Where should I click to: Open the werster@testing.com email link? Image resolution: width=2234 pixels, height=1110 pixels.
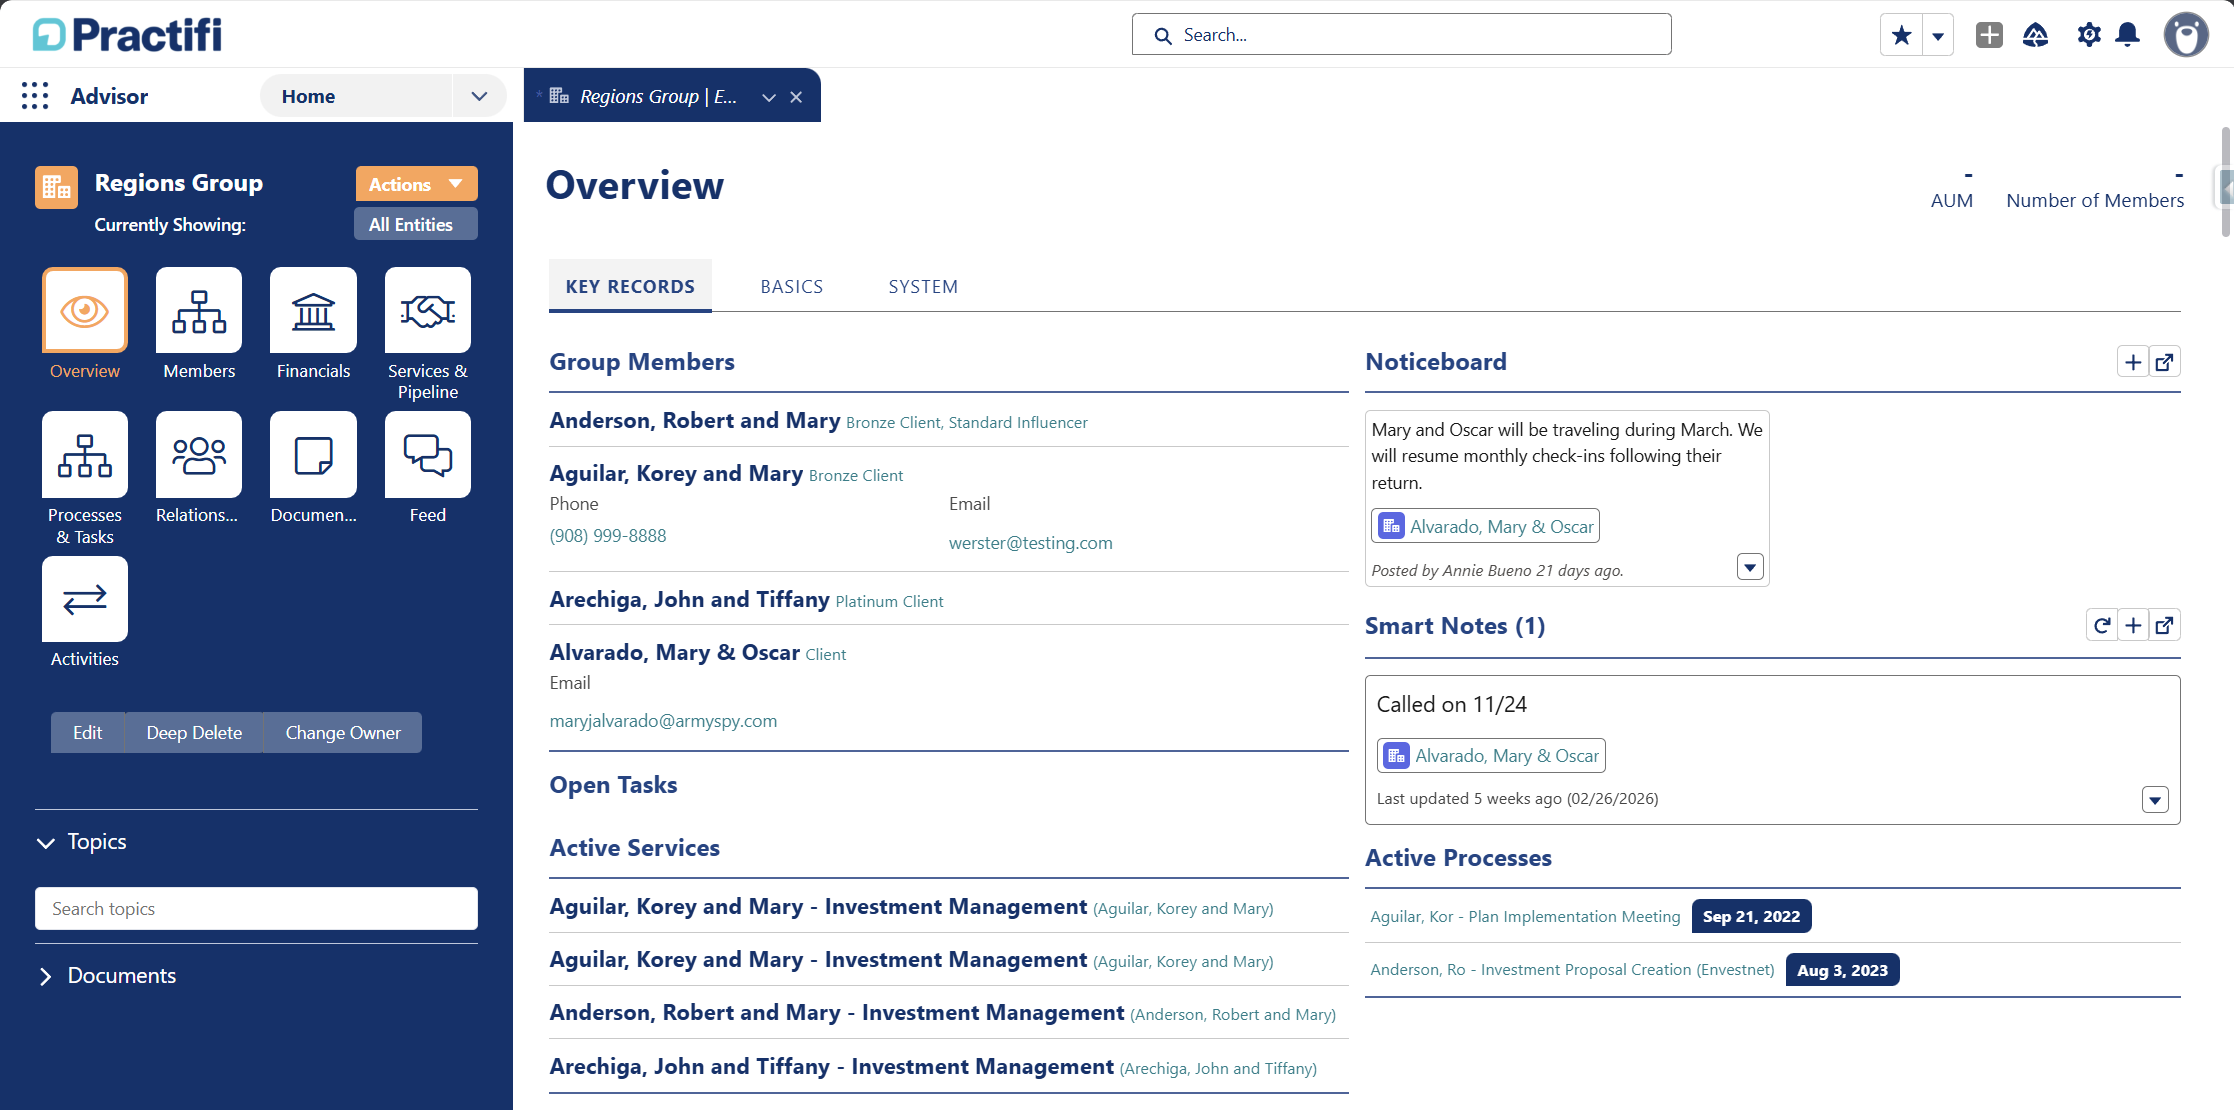1030,543
